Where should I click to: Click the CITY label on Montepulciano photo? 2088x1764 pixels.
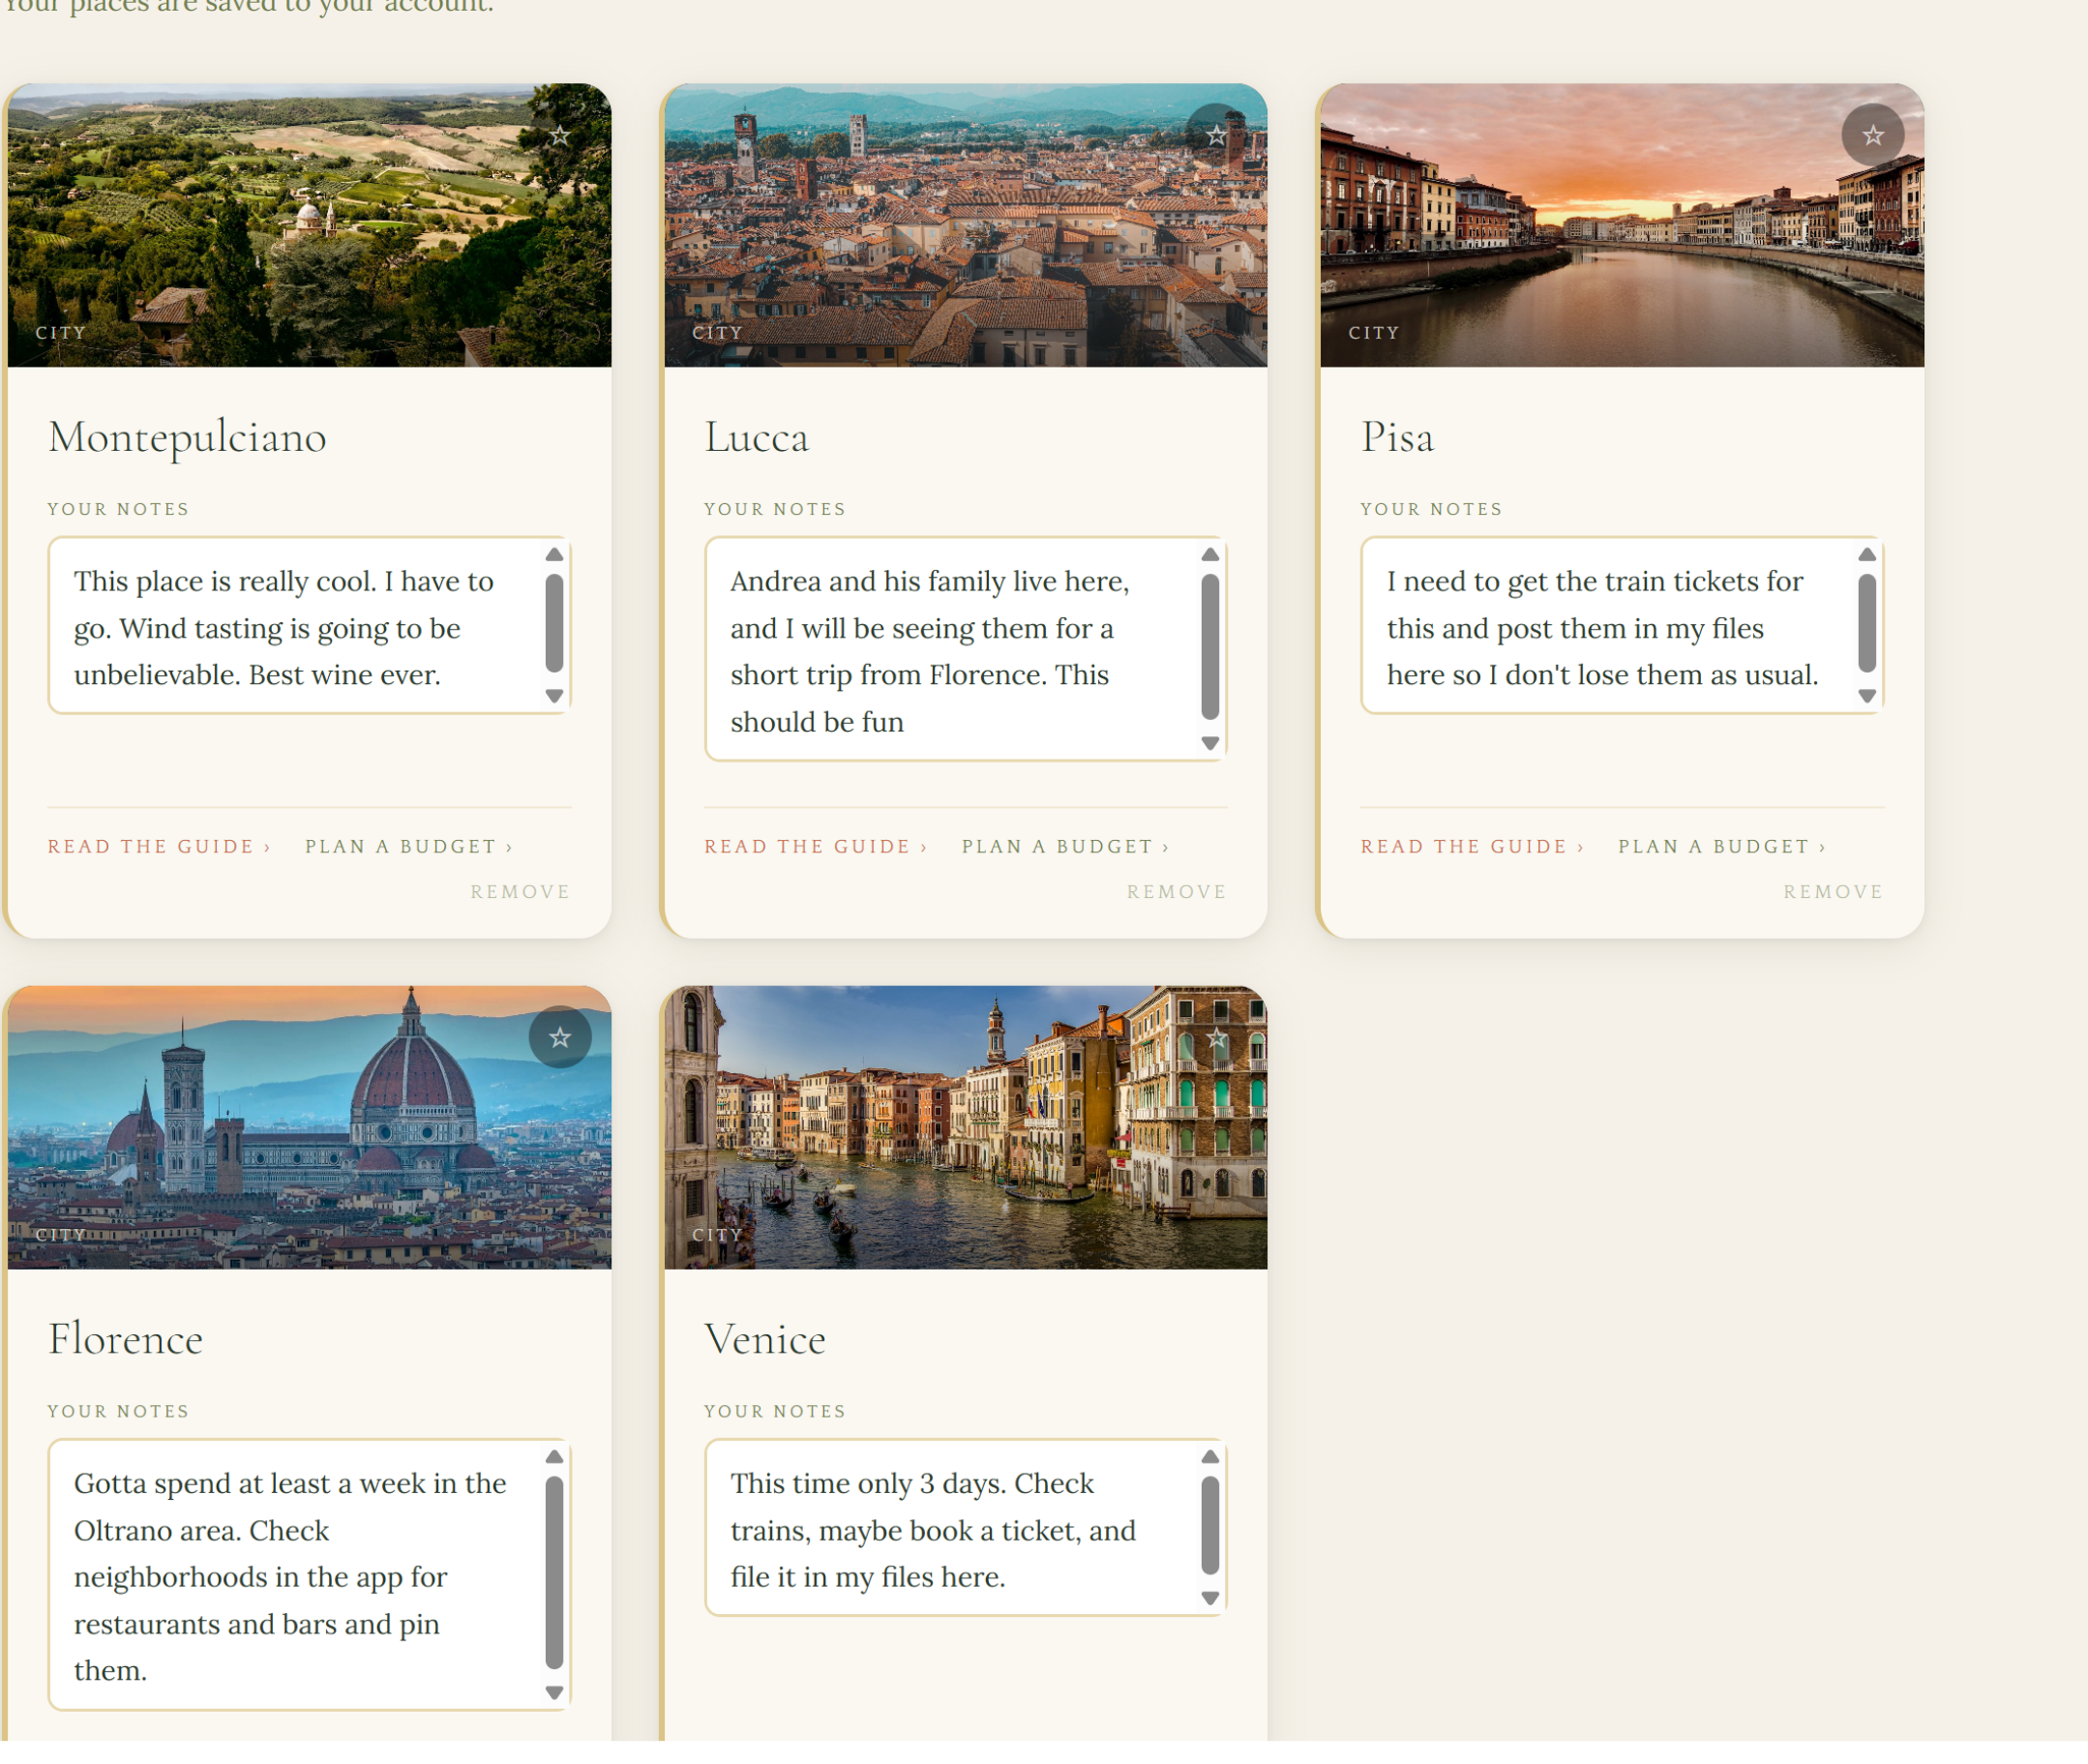click(x=61, y=332)
